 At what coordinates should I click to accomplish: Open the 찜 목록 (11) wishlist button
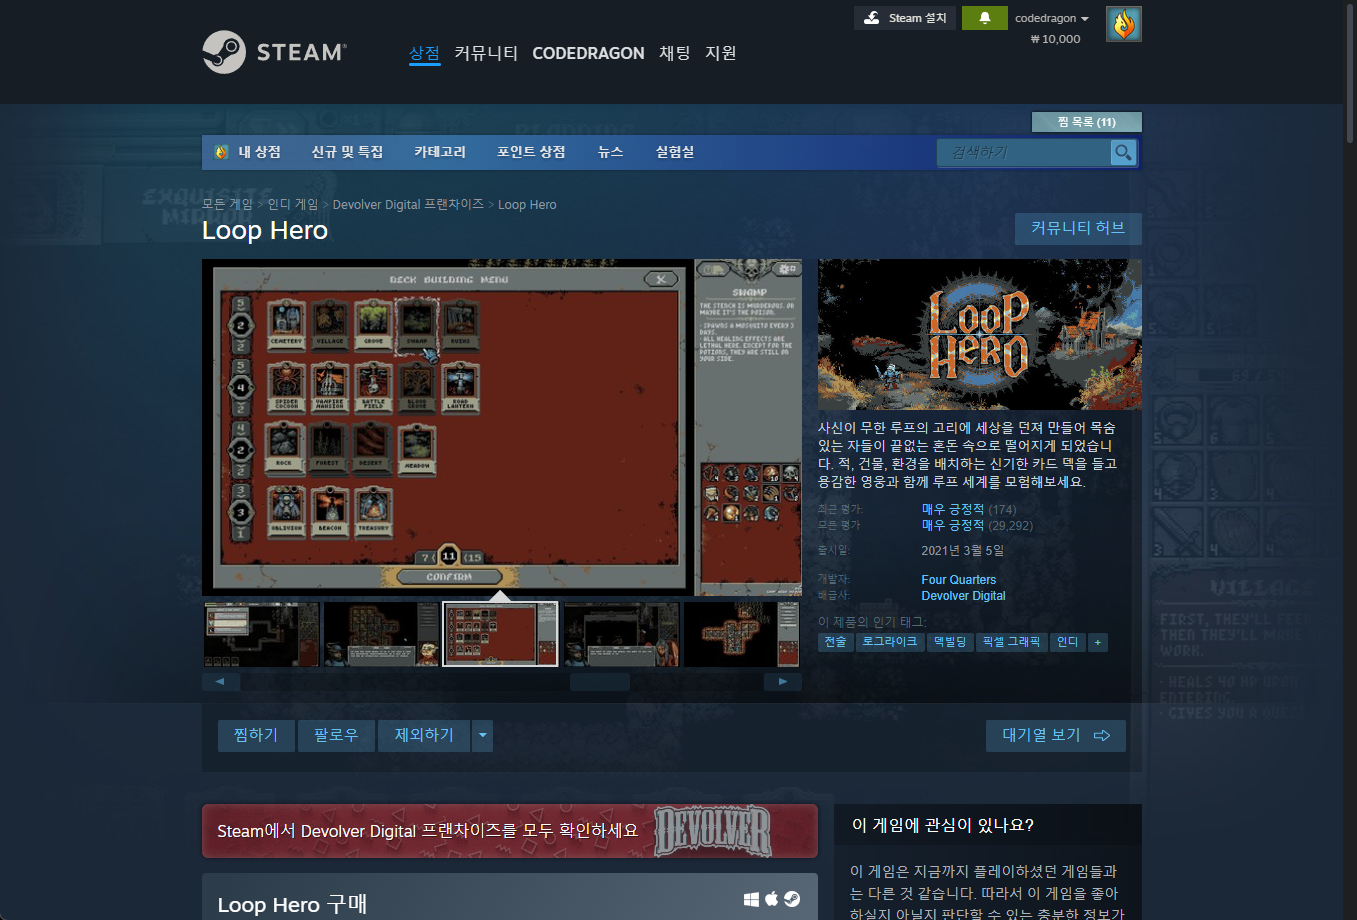[1086, 122]
